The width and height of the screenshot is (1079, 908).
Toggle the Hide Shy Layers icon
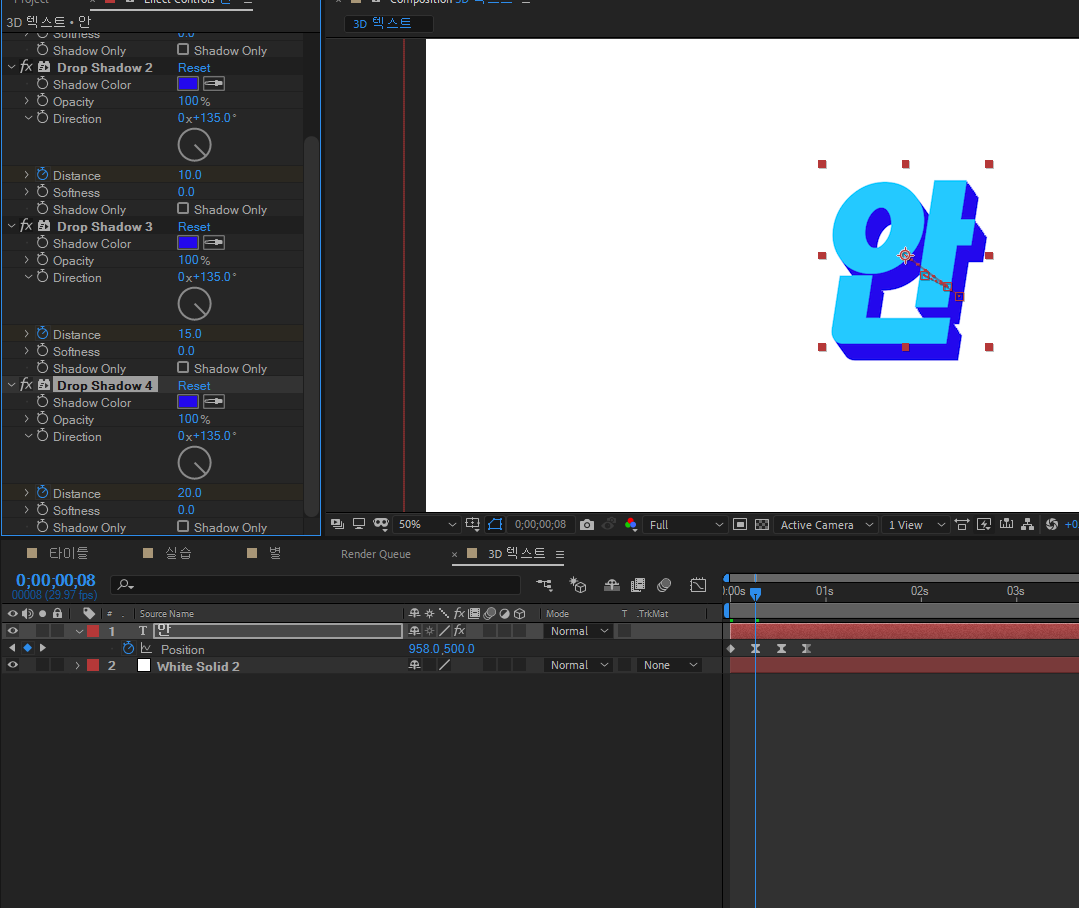(612, 585)
